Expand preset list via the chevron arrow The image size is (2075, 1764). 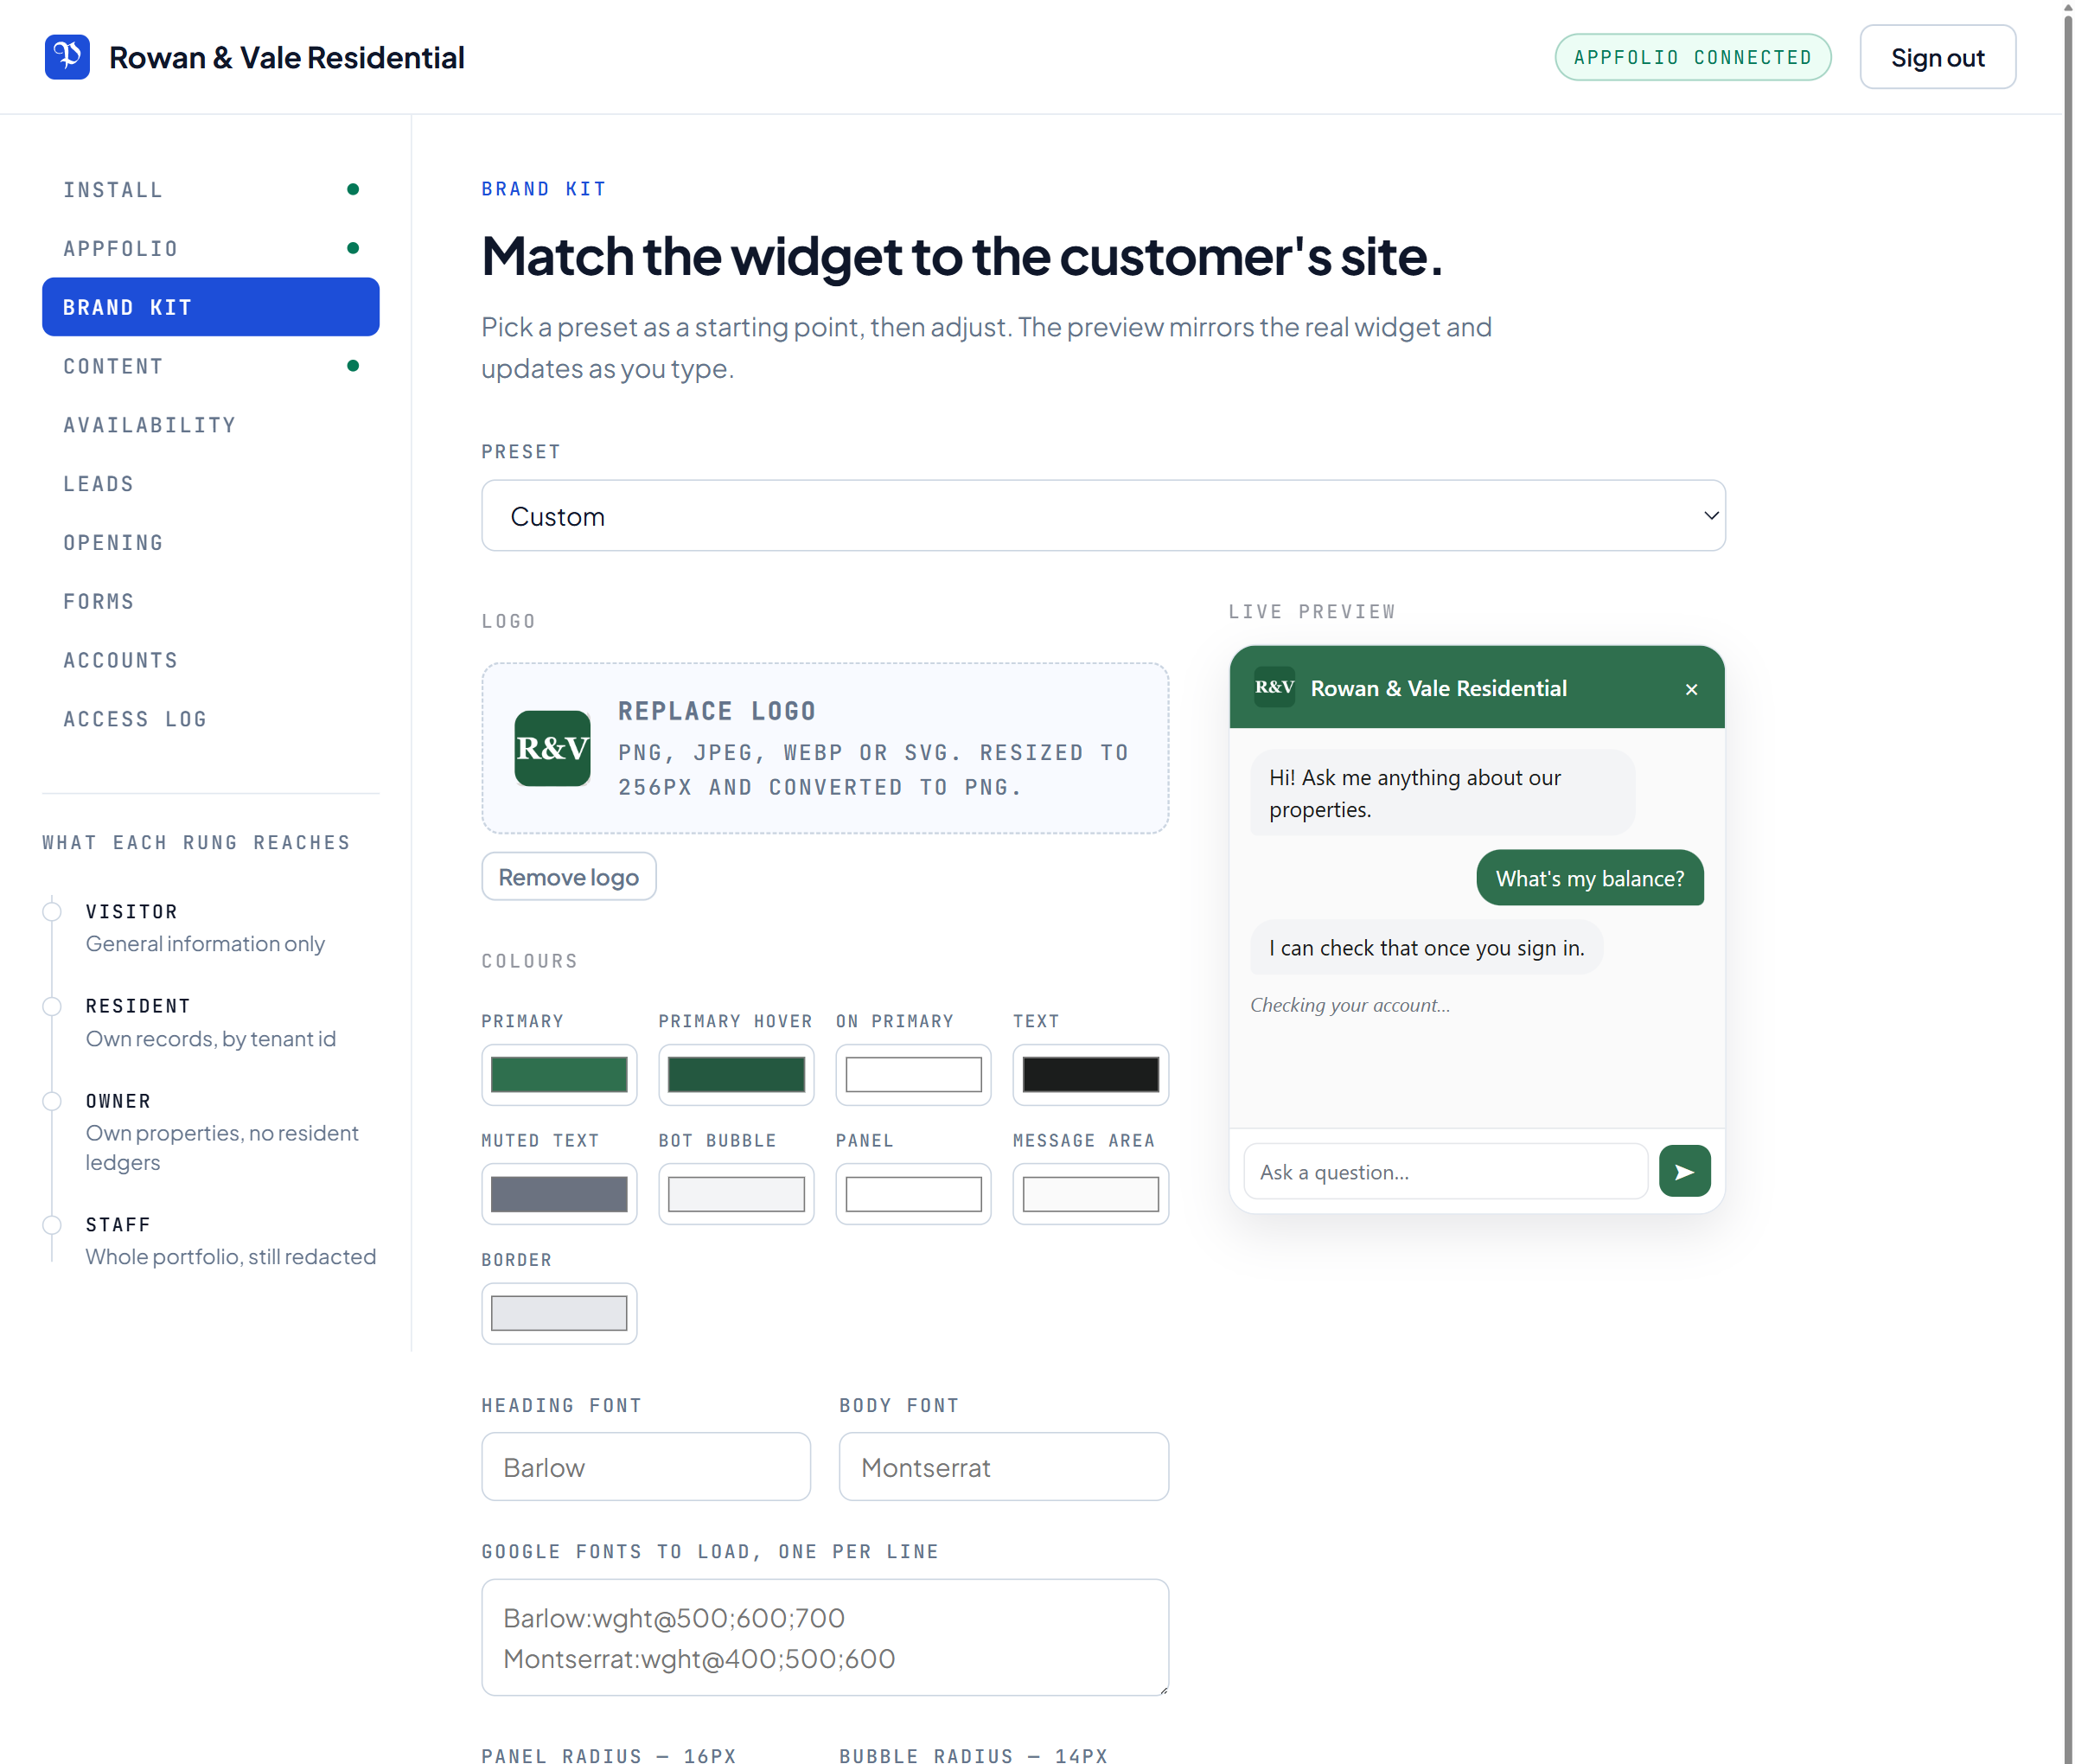coord(1710,516)
